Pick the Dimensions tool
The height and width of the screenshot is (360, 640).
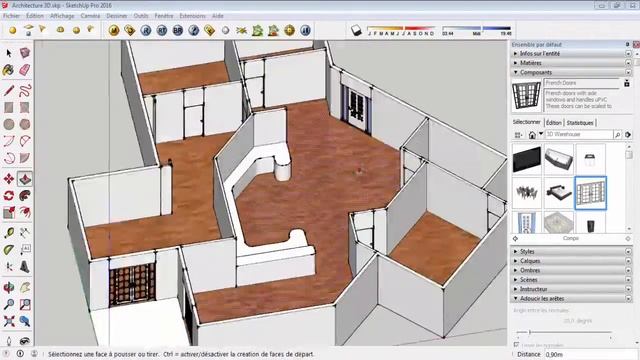click(25, 233)
